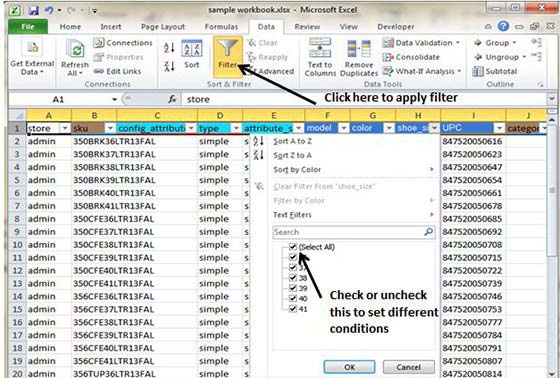Click Remove Duplicates icon
Image resolution: width=560 pixels, height=378 pixels.
(x=359, y=49)
